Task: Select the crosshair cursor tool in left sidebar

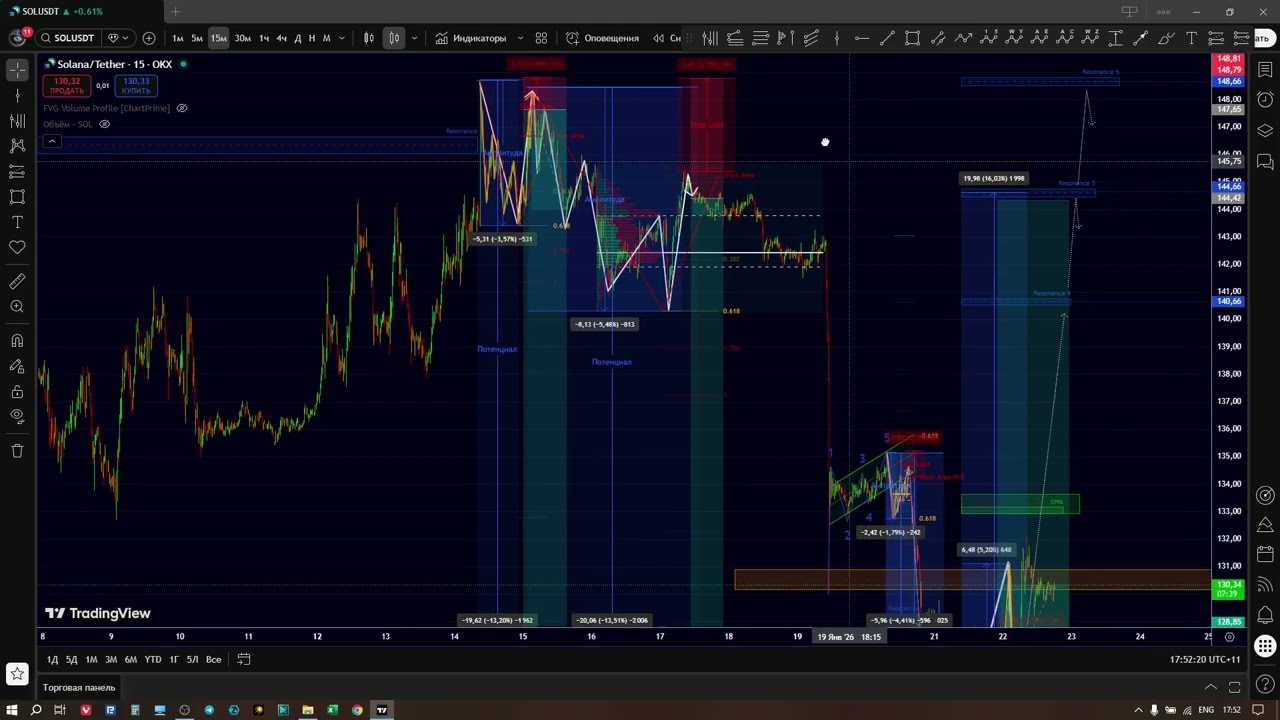Action: [x=17, y=70]
